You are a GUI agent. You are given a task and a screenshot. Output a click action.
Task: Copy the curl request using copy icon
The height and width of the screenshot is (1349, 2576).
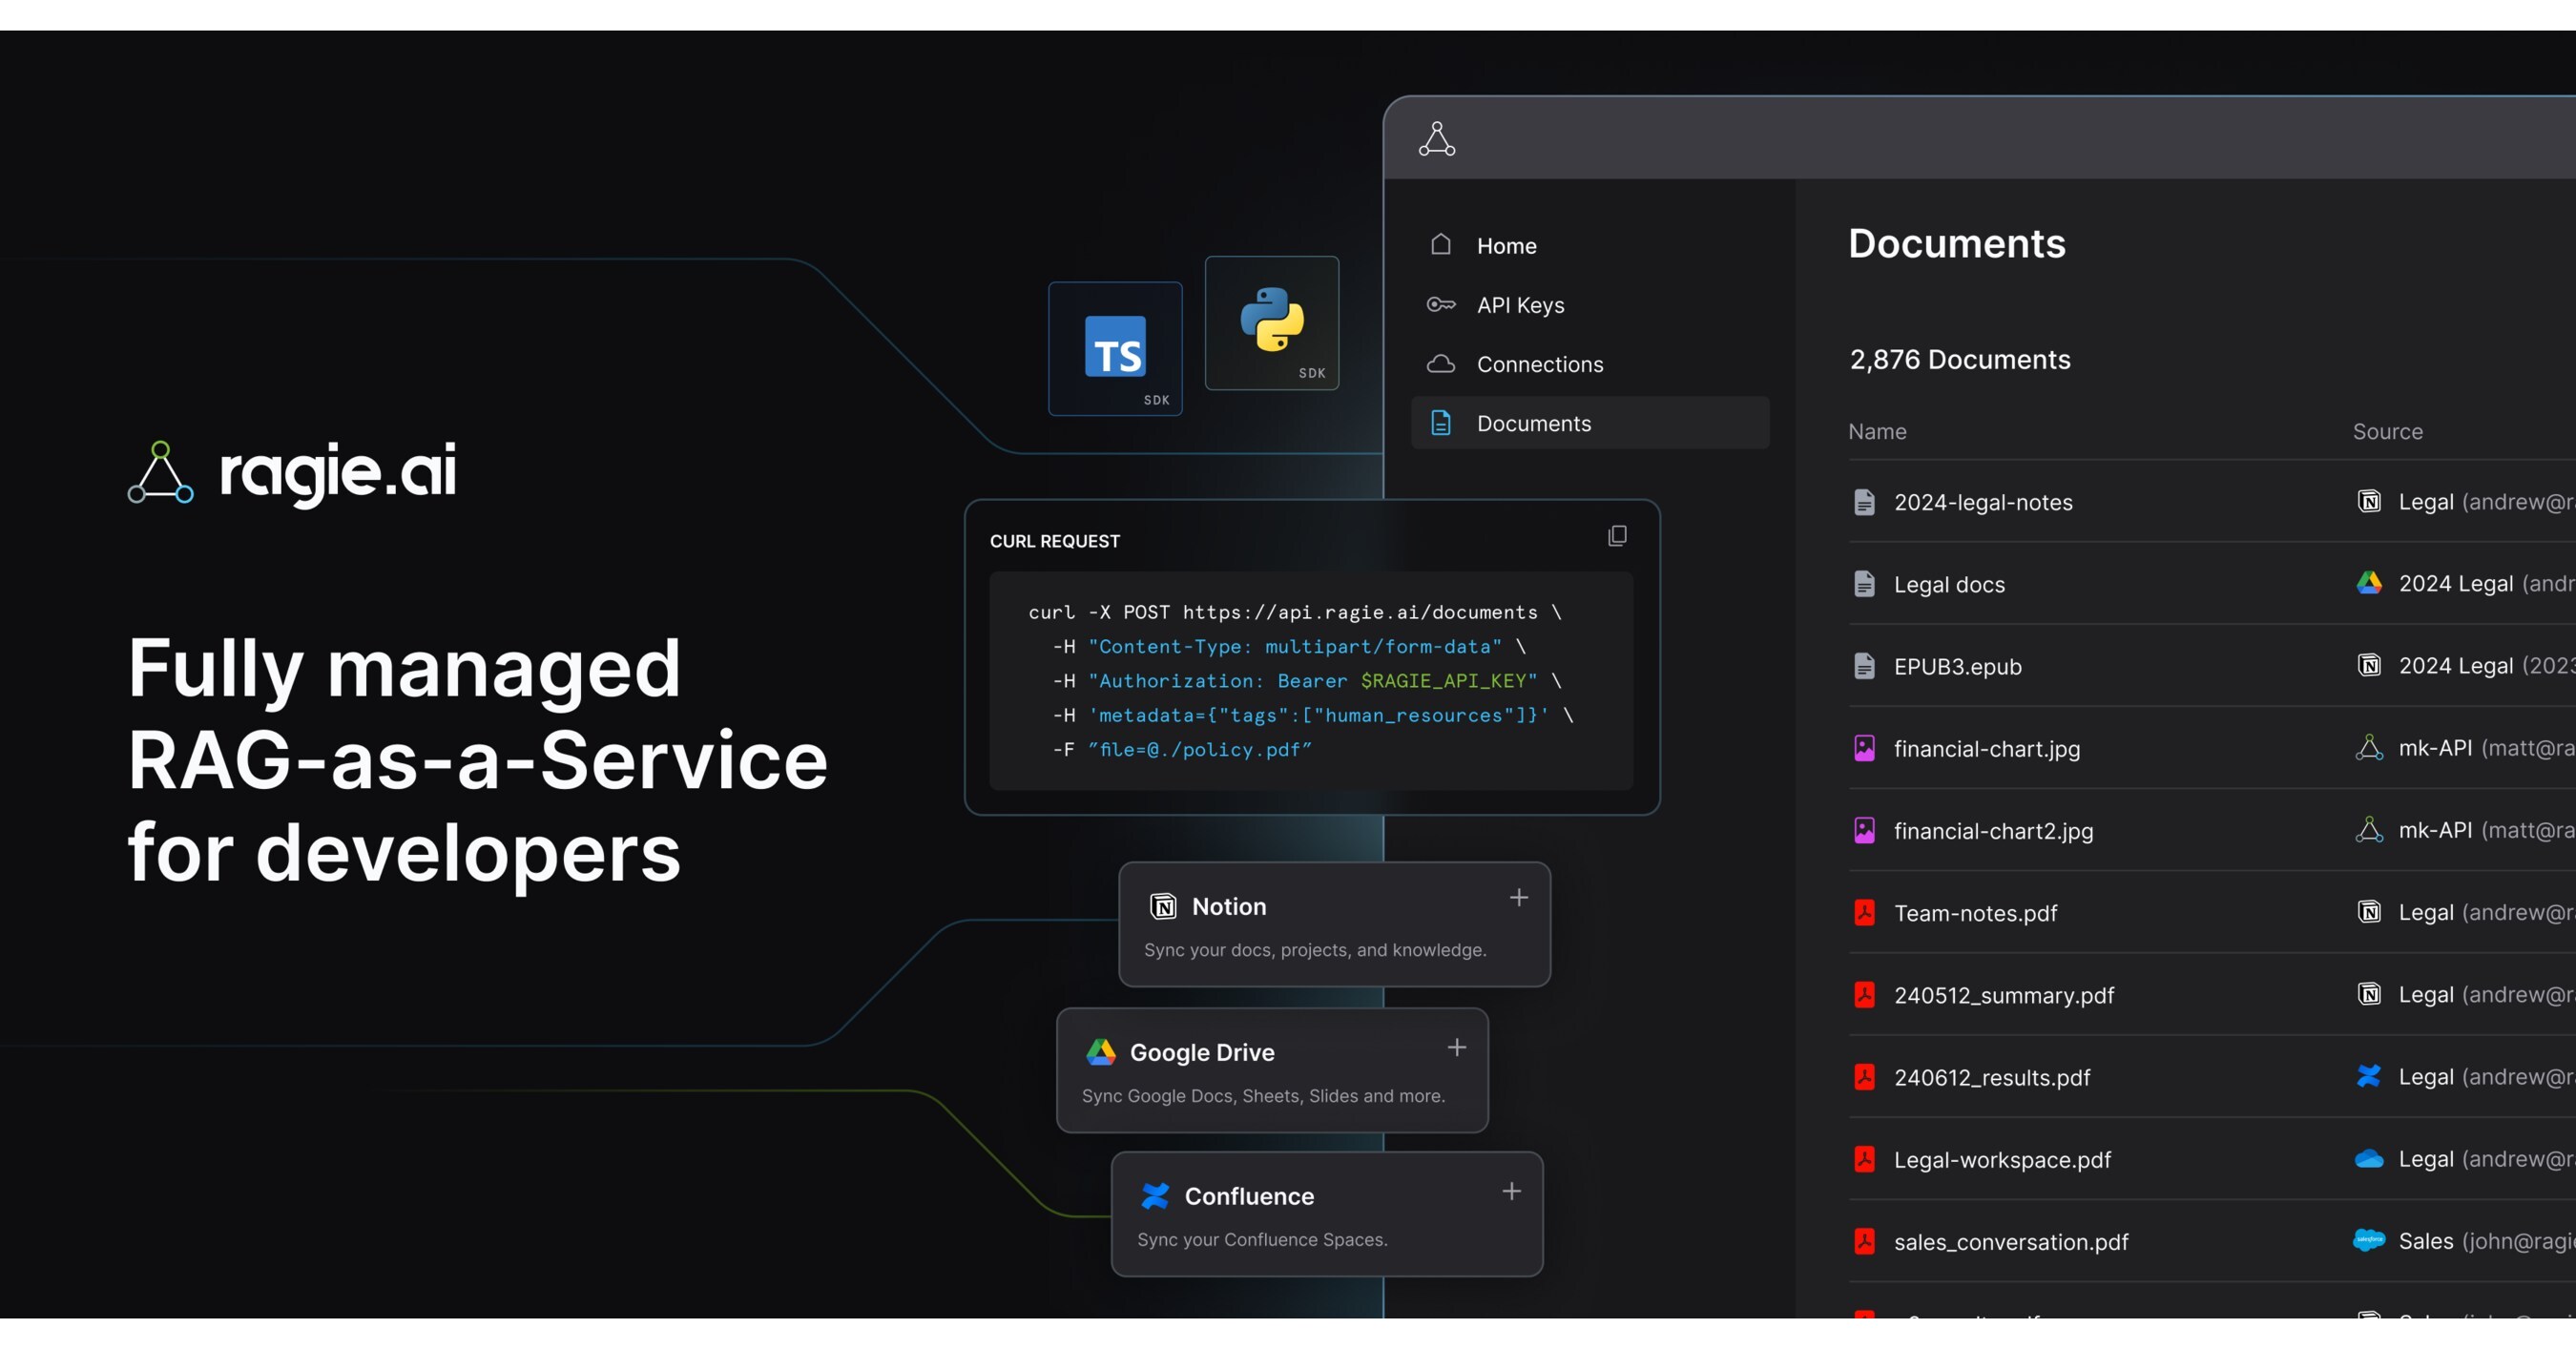(1617, 536)
